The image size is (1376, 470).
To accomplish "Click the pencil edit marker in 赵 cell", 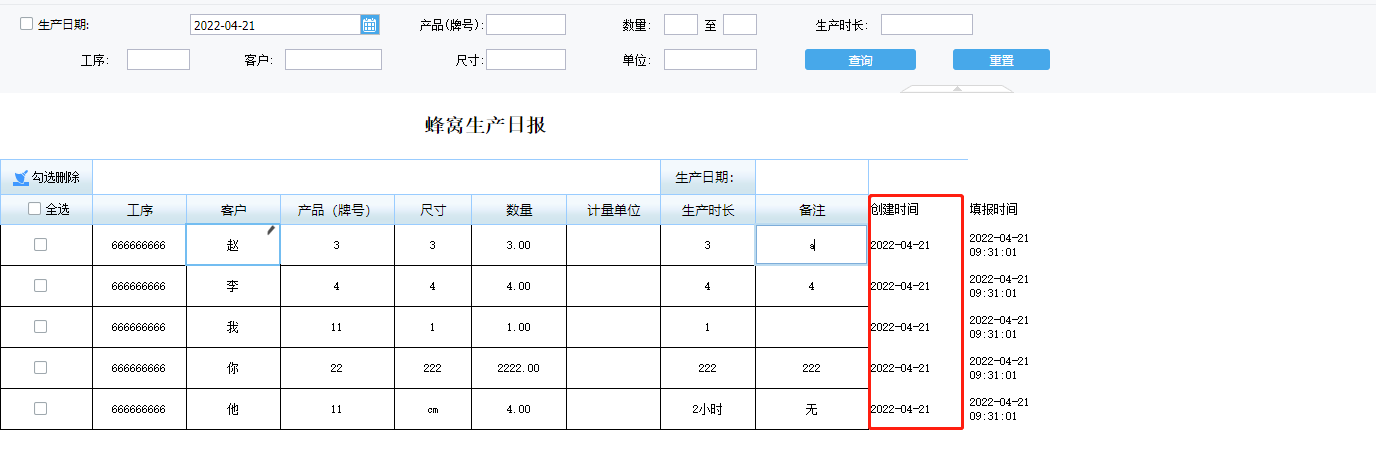I will pyautogui.click(x=271, y=230).
